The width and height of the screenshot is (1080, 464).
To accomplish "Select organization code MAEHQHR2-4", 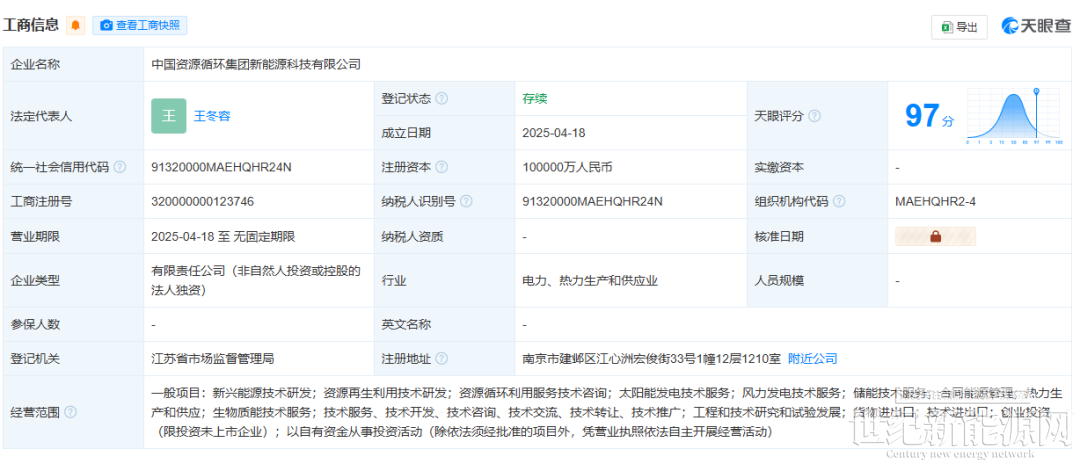I will pyautogui.click(x=935, y=202).
